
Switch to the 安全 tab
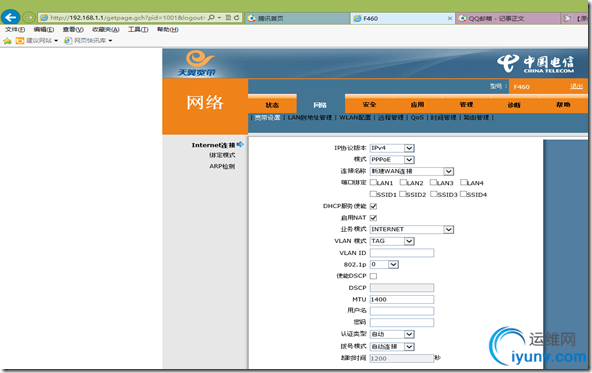click(369, 104)
